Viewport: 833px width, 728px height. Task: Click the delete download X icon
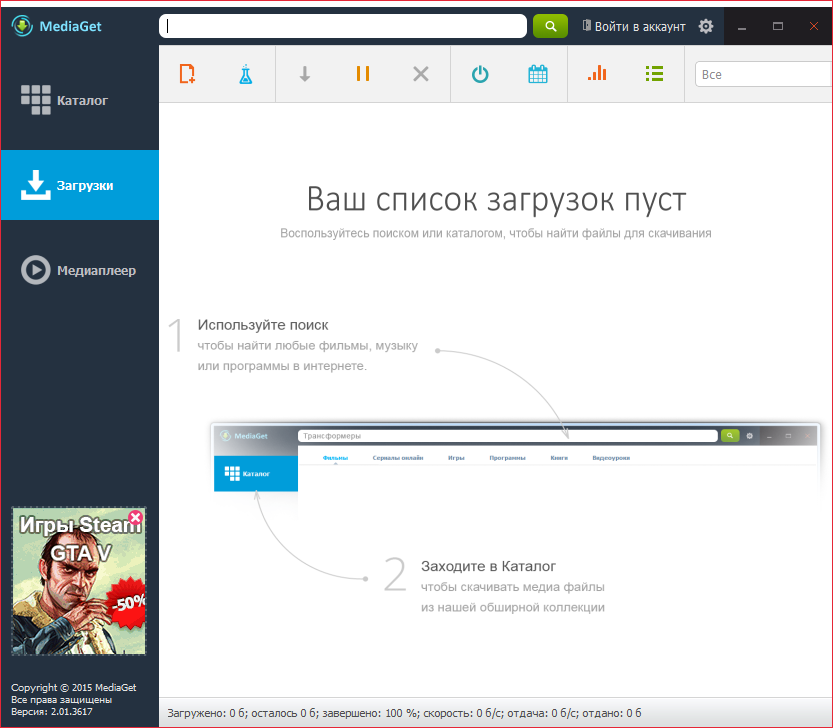click(x=421, y=74)
